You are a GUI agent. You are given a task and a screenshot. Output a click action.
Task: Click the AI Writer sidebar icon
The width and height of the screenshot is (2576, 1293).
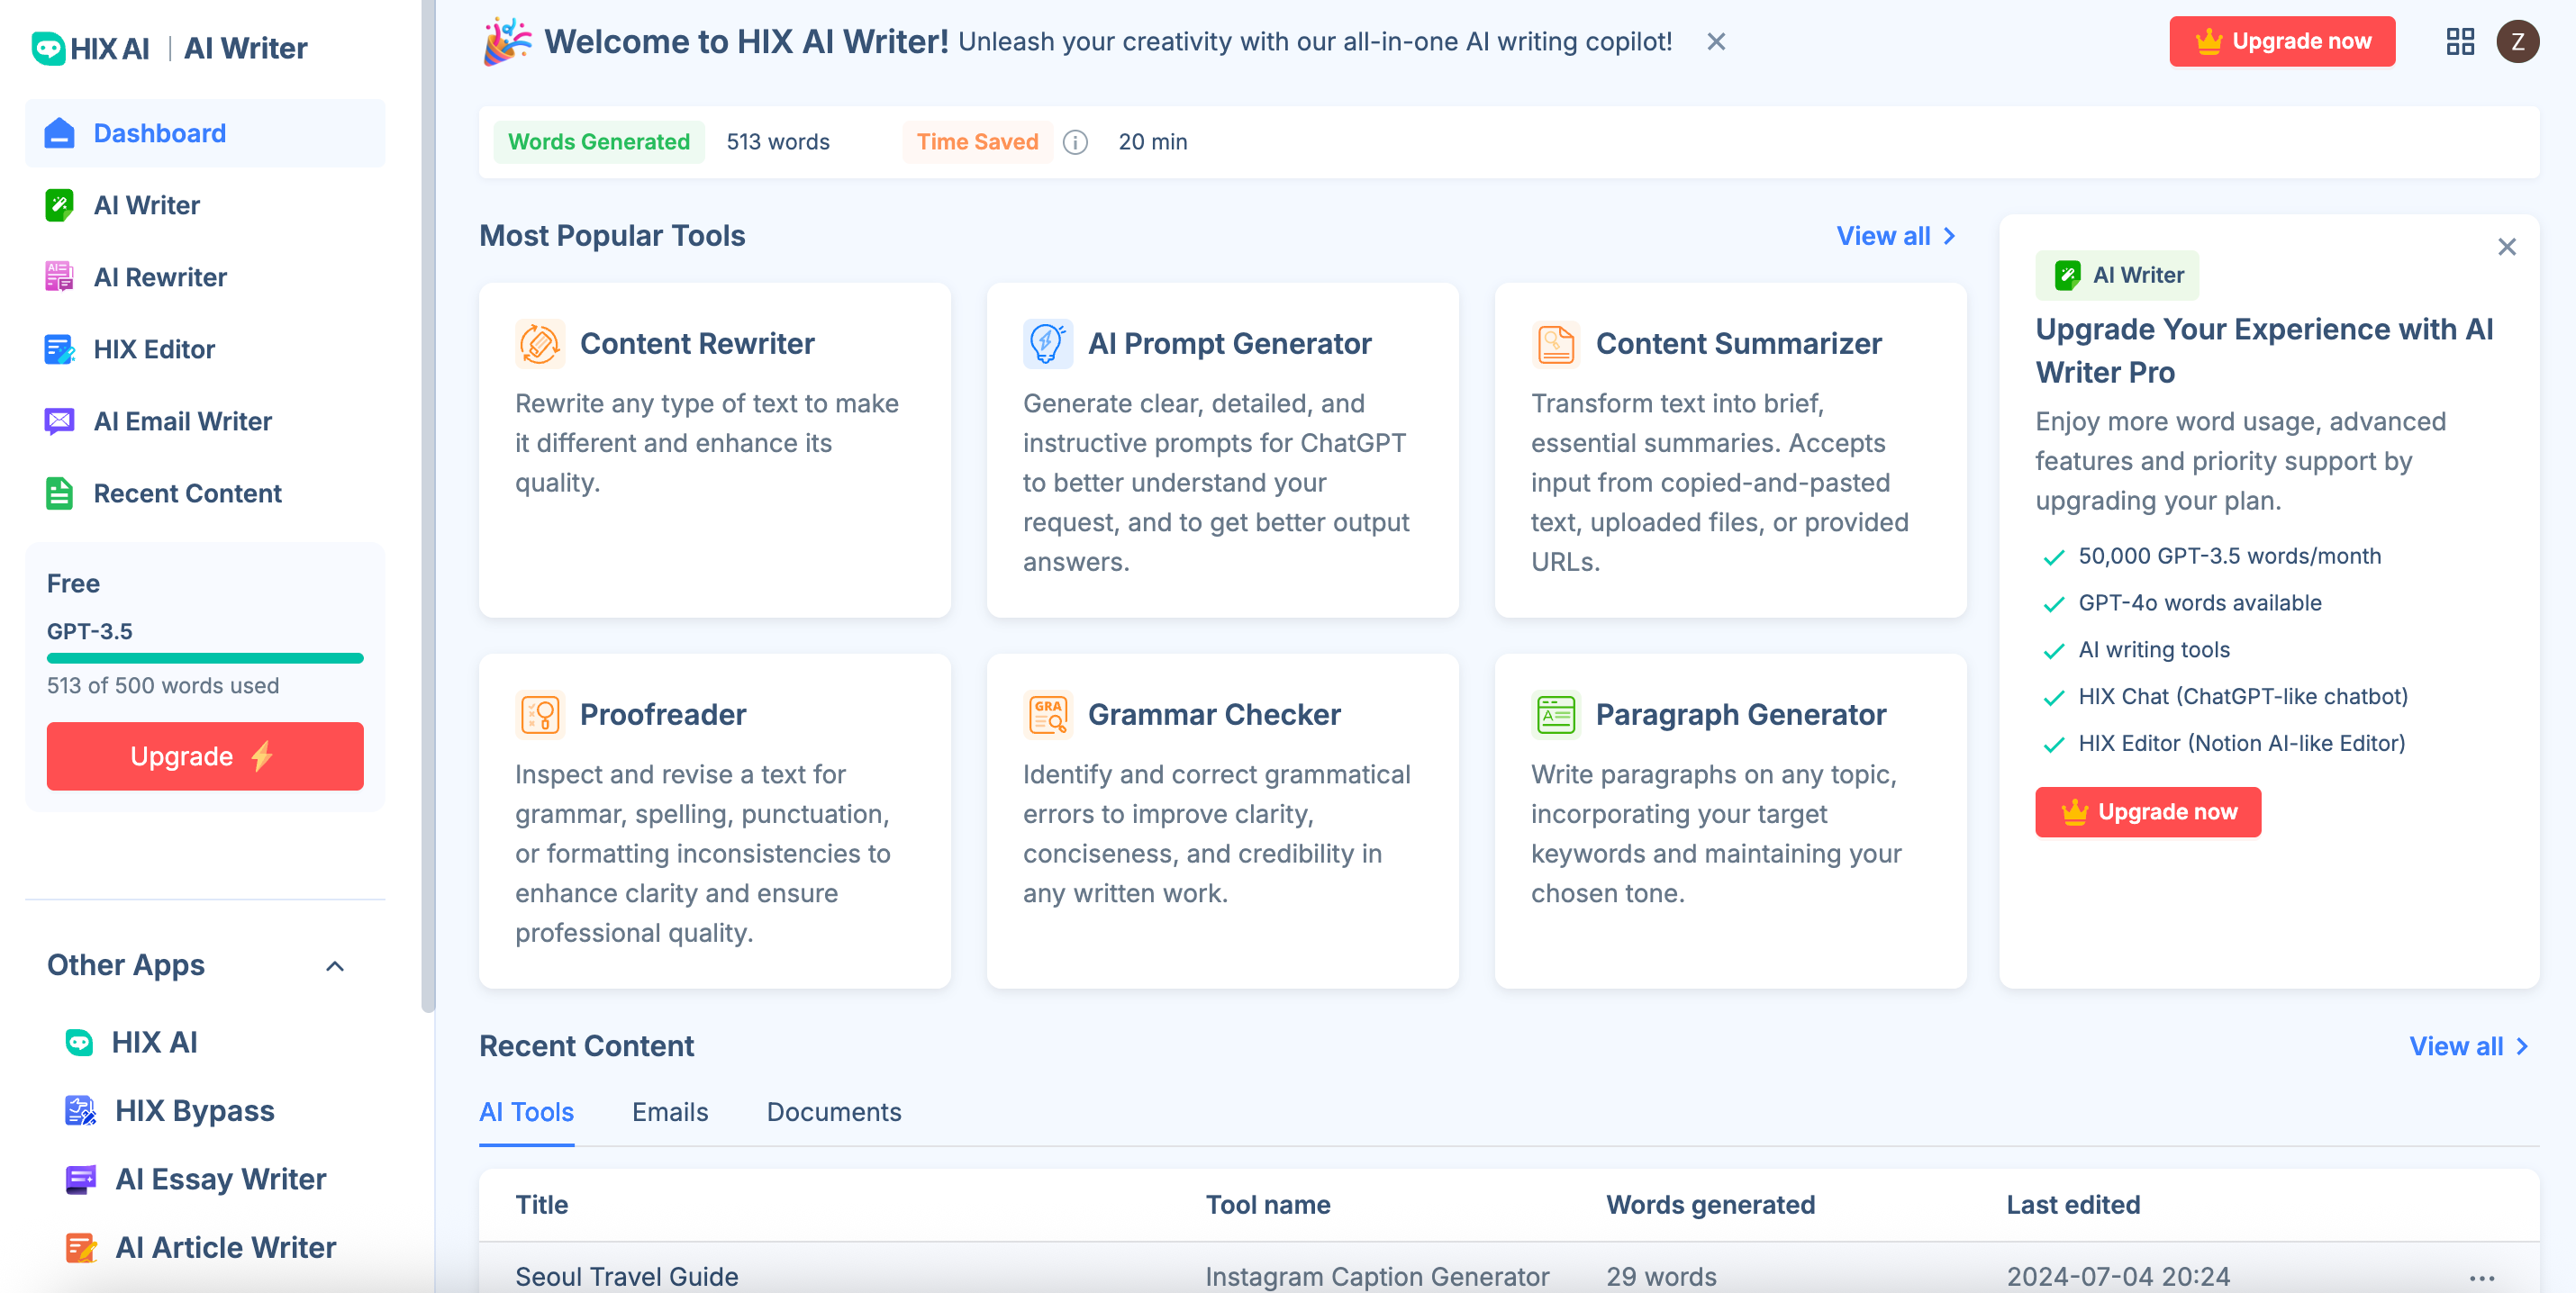click(59, 205)
